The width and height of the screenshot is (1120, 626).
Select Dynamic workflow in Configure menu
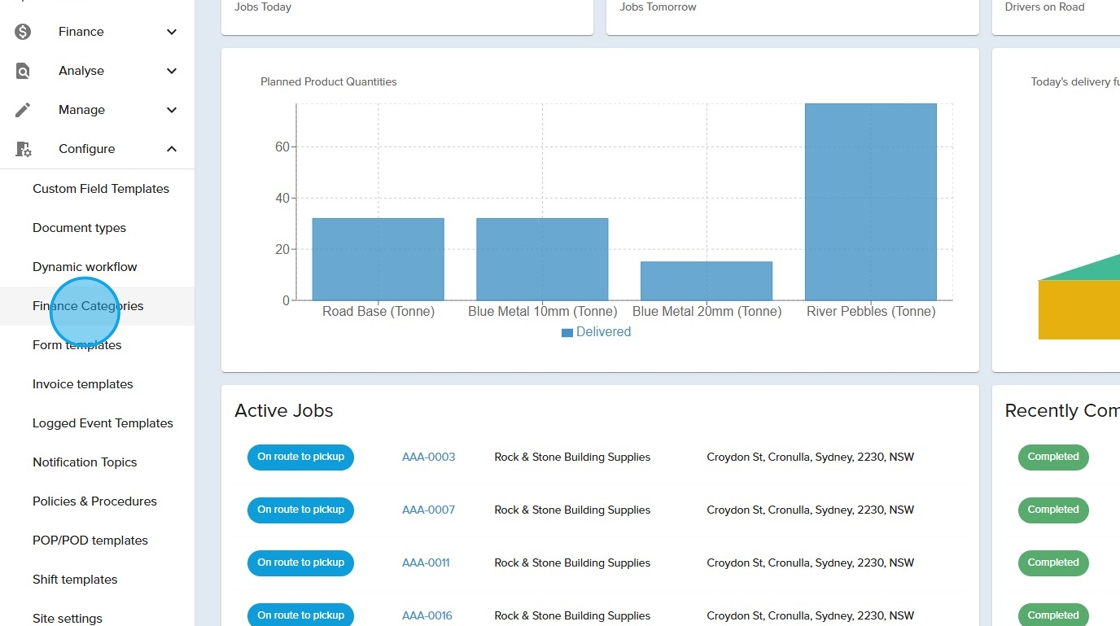[x=84, y=267]
